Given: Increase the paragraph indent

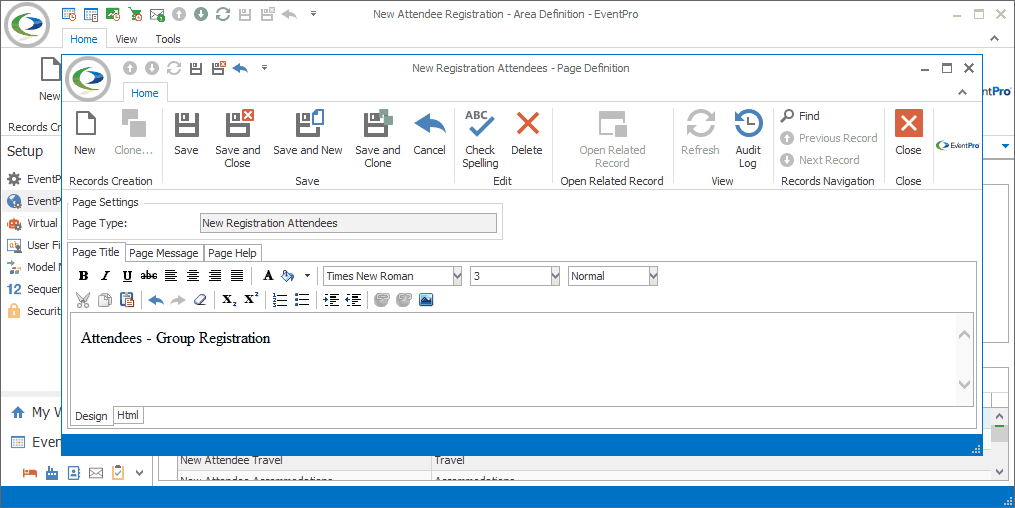Looking at the screenshot, I should pyautogui.click(x=331, y=300).
